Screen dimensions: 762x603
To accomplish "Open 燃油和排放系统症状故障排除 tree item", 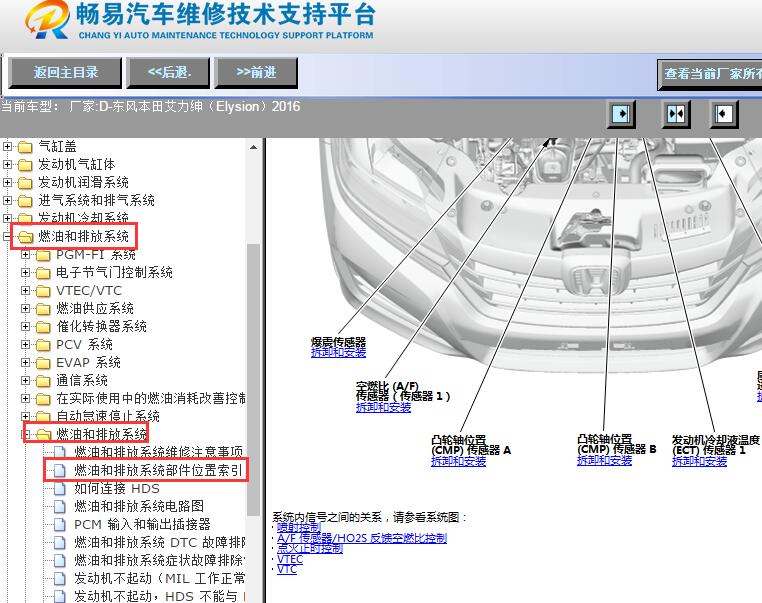I will coord(160,560).
